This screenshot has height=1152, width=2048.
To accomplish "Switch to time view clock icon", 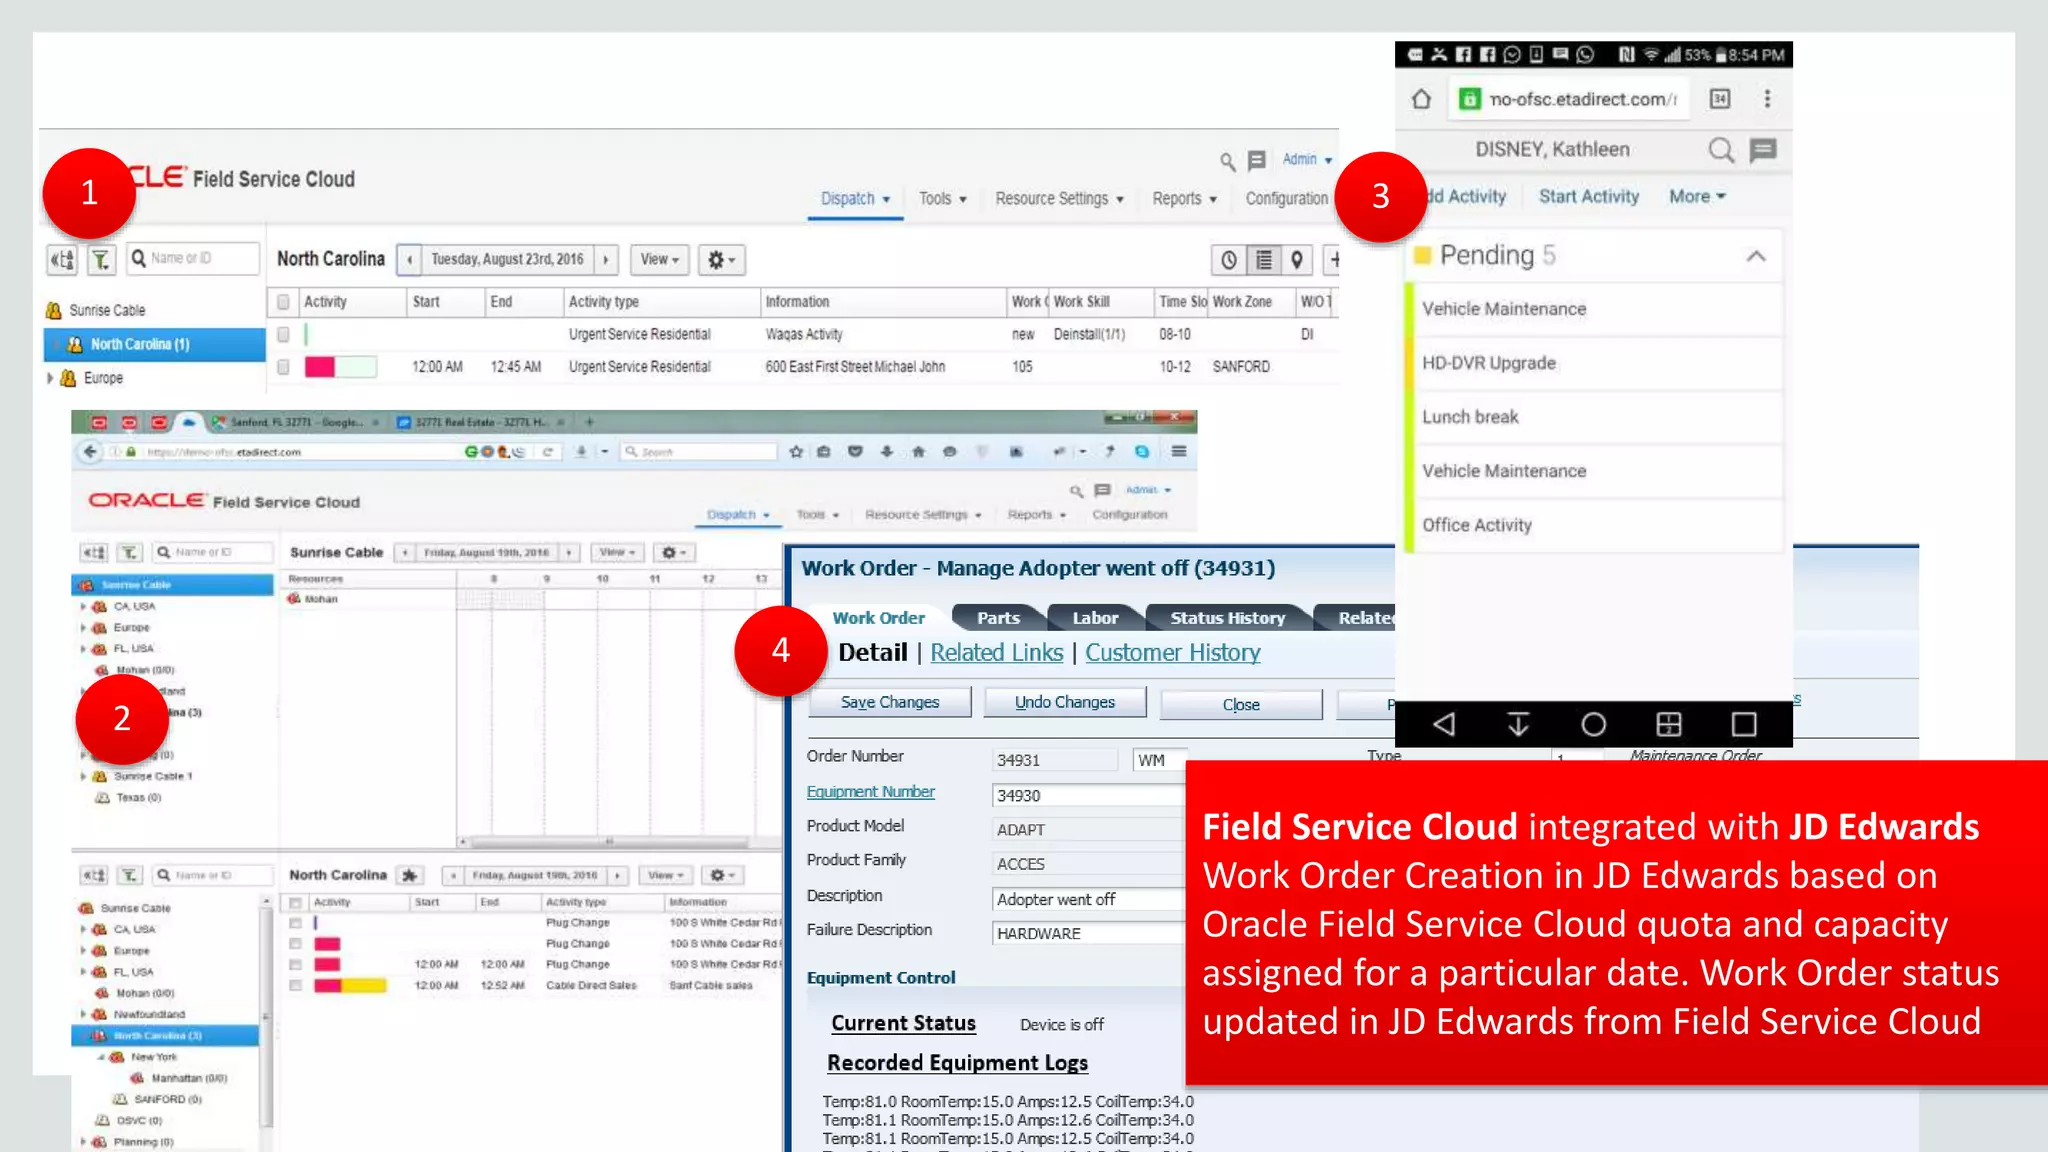I will [x=1229, y=260].
